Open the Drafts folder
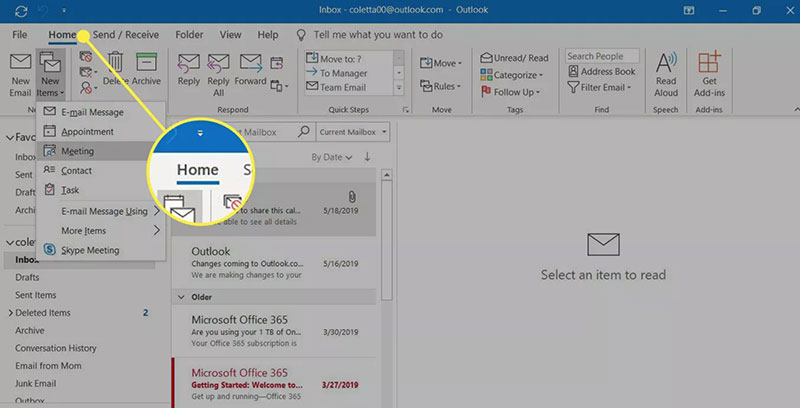This screenshot has height=408, width=800. pos(27,277)
